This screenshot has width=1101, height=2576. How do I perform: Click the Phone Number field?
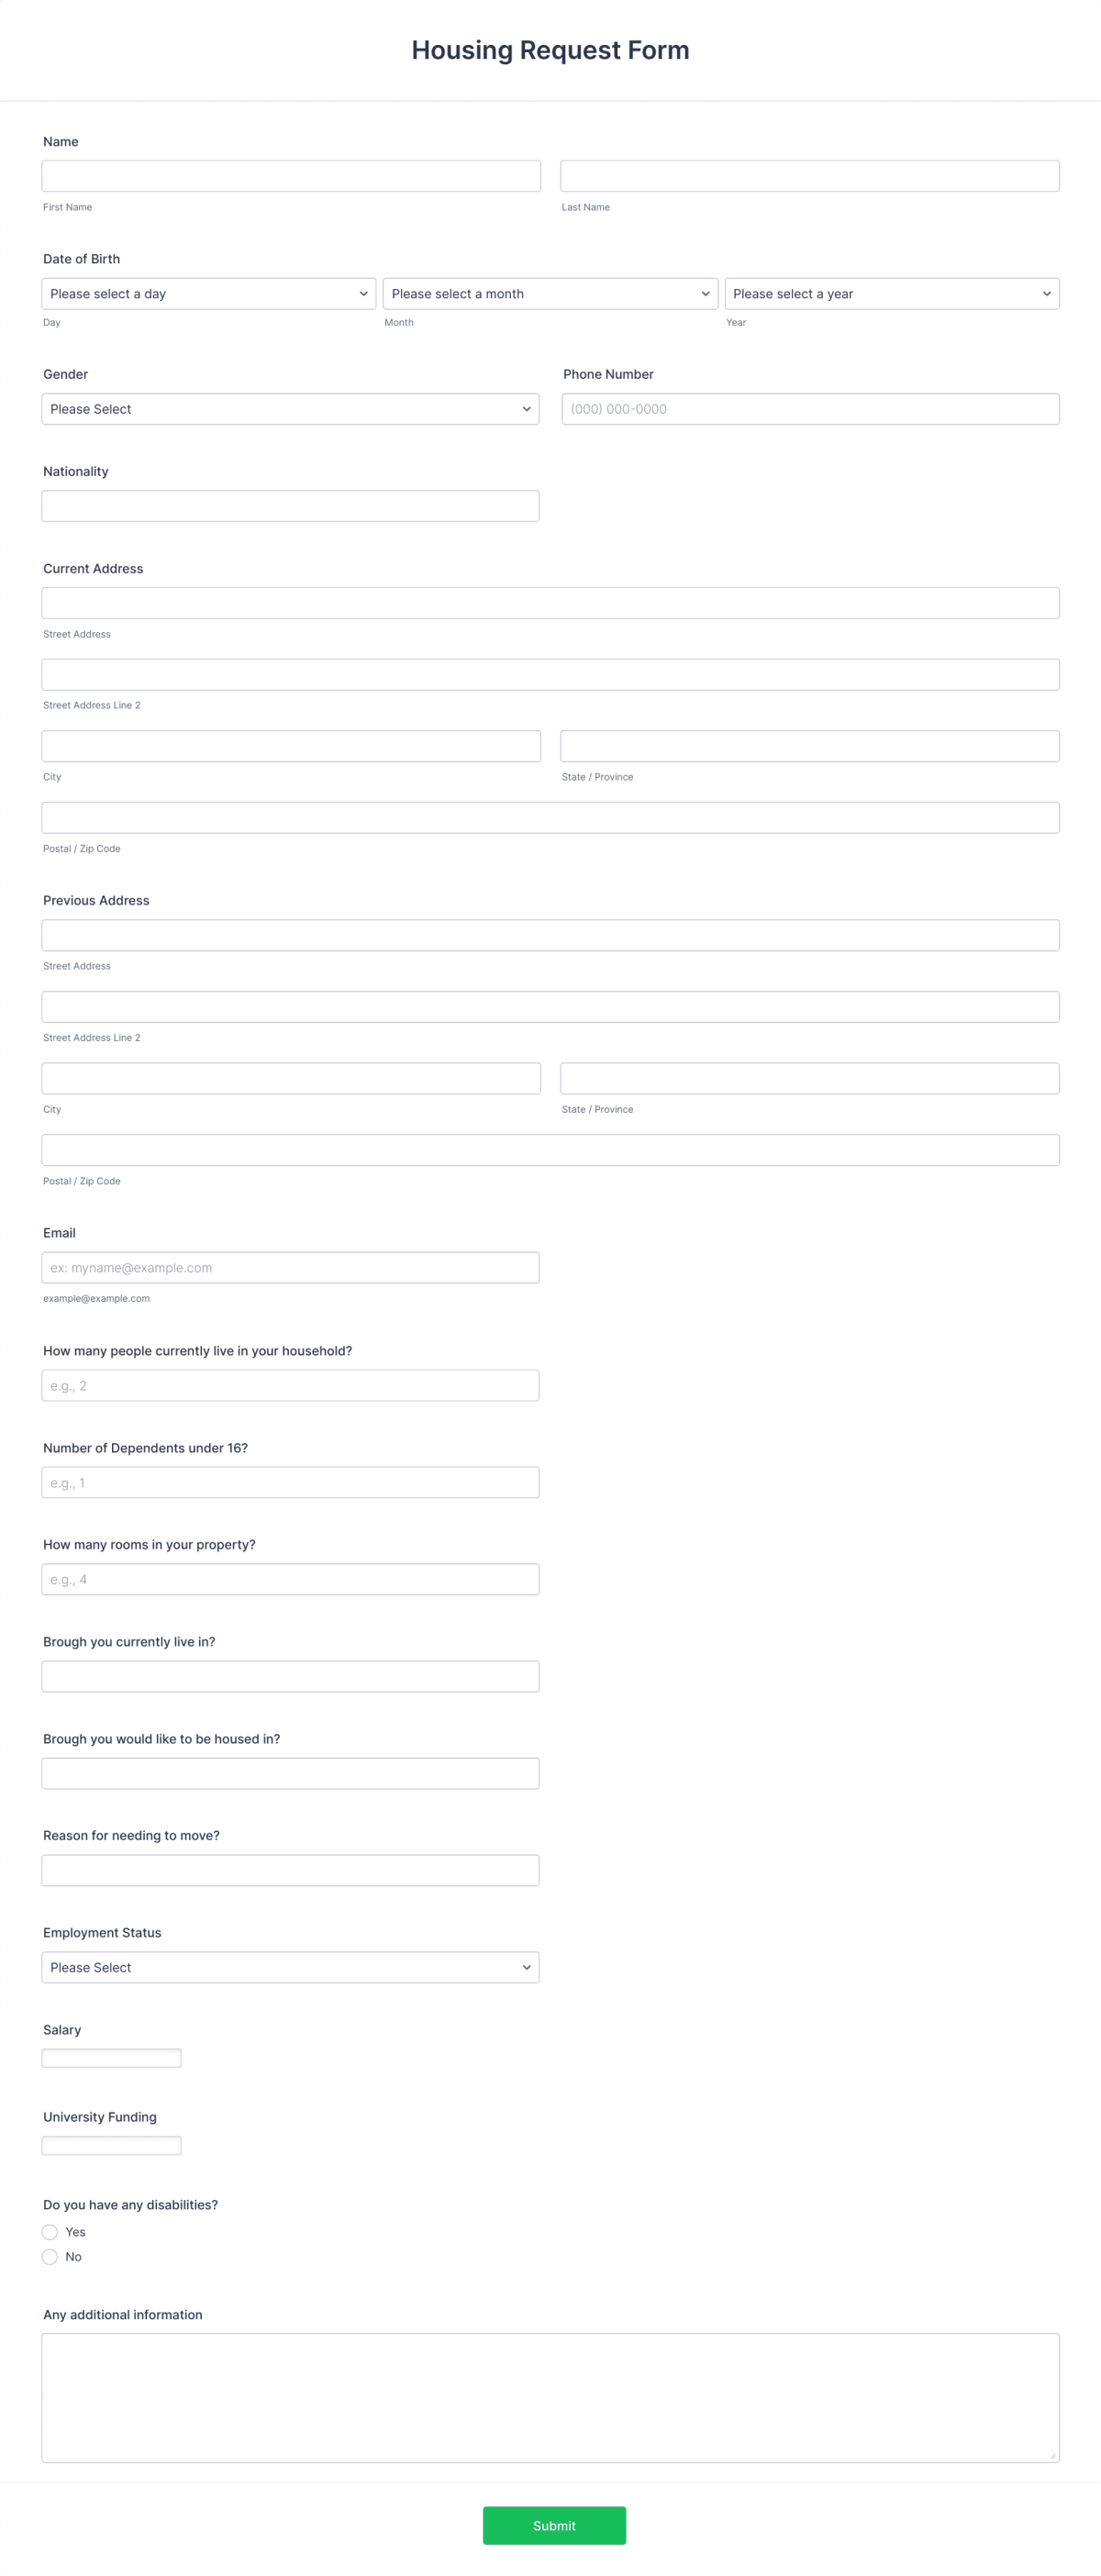point(810,408)
